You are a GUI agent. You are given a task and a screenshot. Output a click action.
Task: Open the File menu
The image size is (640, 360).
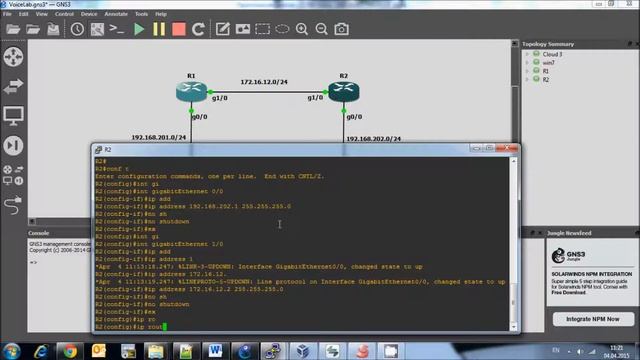(x=7, y=14)
